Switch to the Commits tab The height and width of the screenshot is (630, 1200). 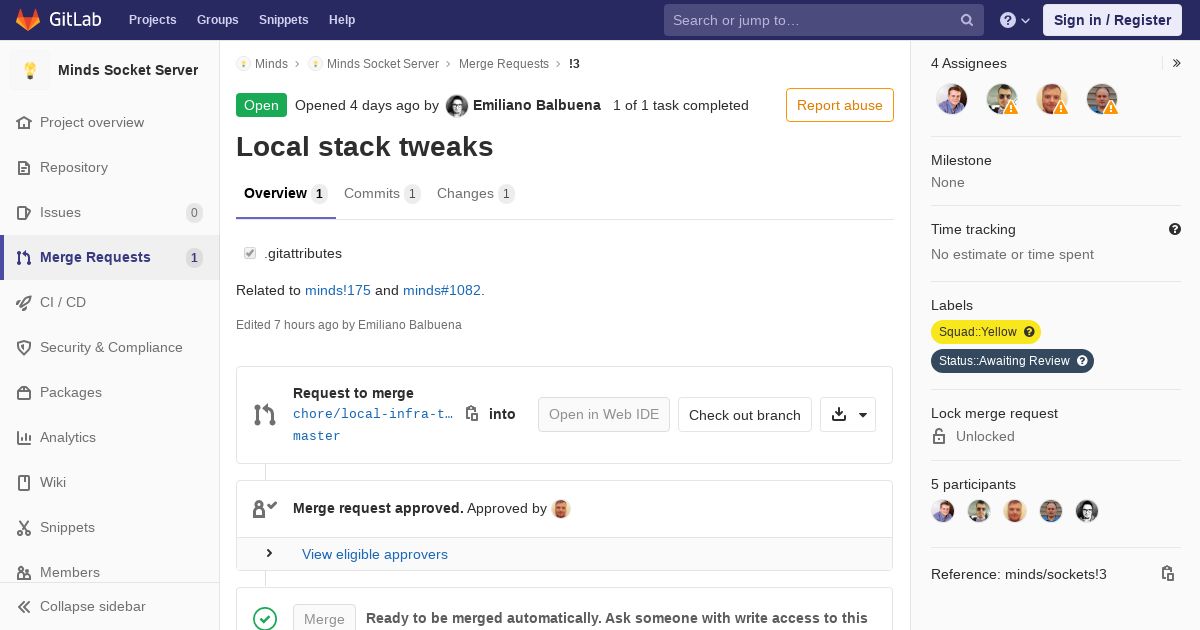381,193
